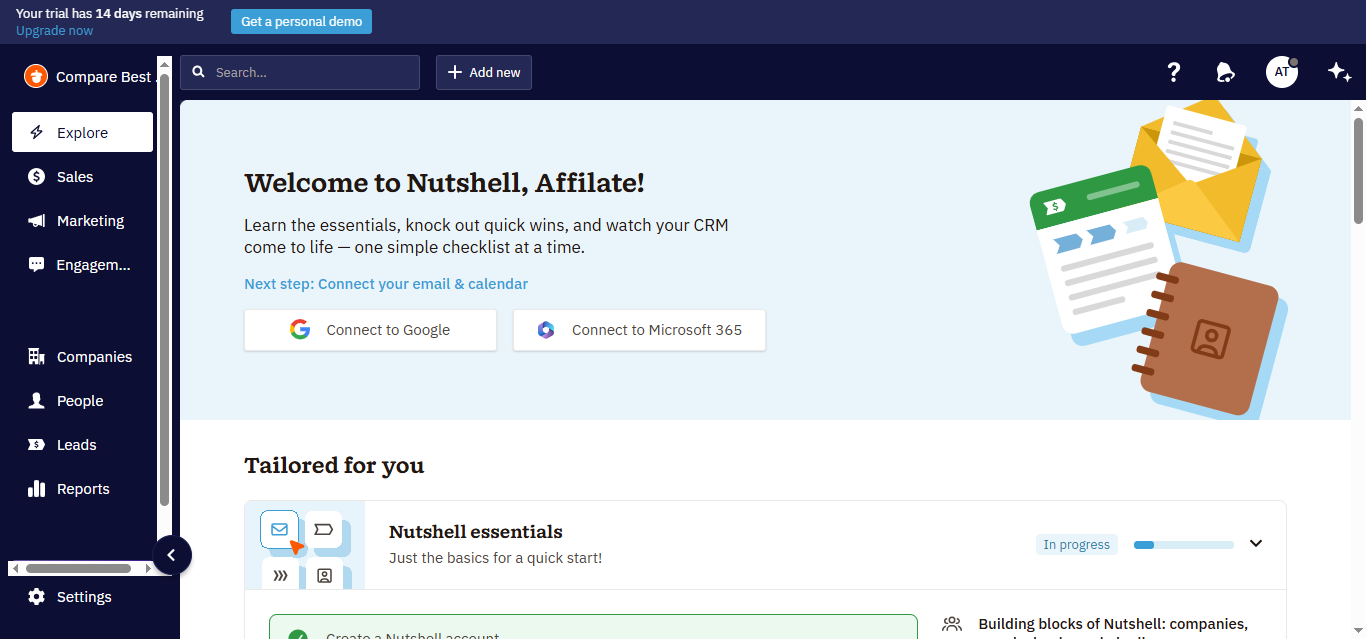
Task: Click the Engagement chat bubble icon
Action: tap(37, 264)
